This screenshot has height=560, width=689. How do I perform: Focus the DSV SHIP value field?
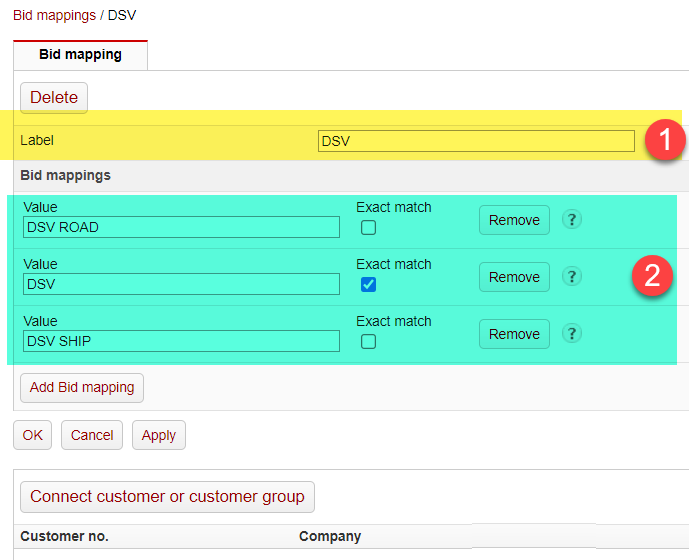181,341
